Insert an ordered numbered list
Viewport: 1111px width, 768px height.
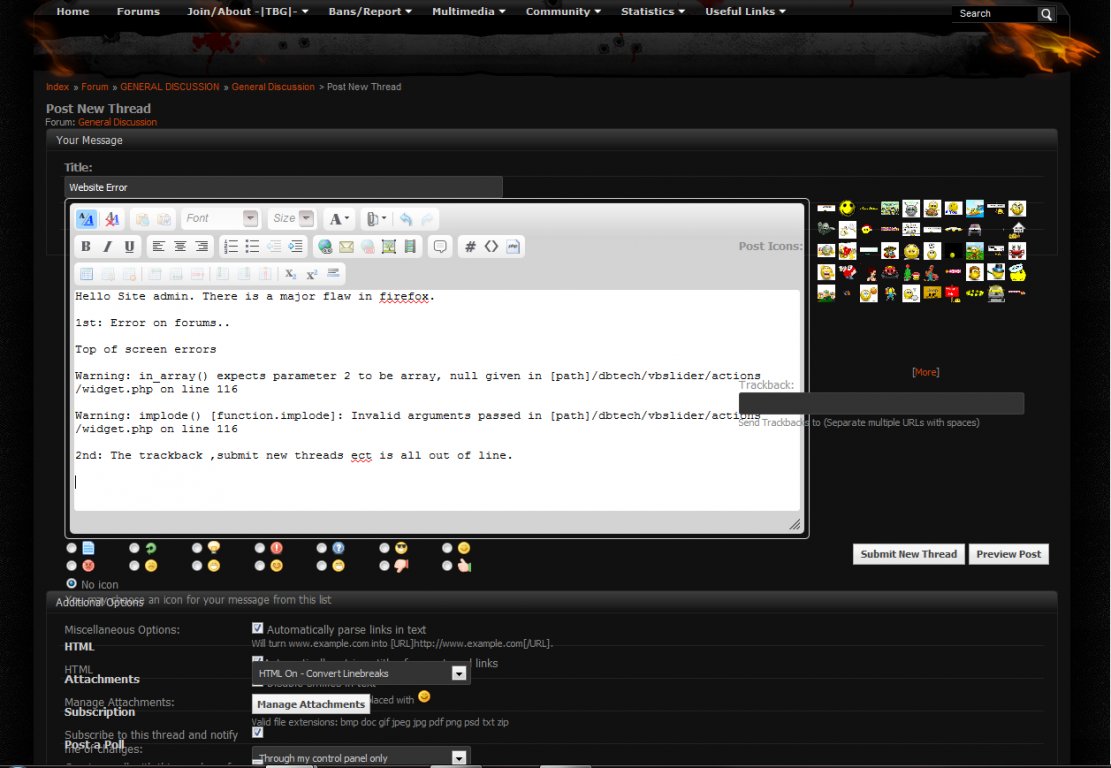(x=231, y=247)
